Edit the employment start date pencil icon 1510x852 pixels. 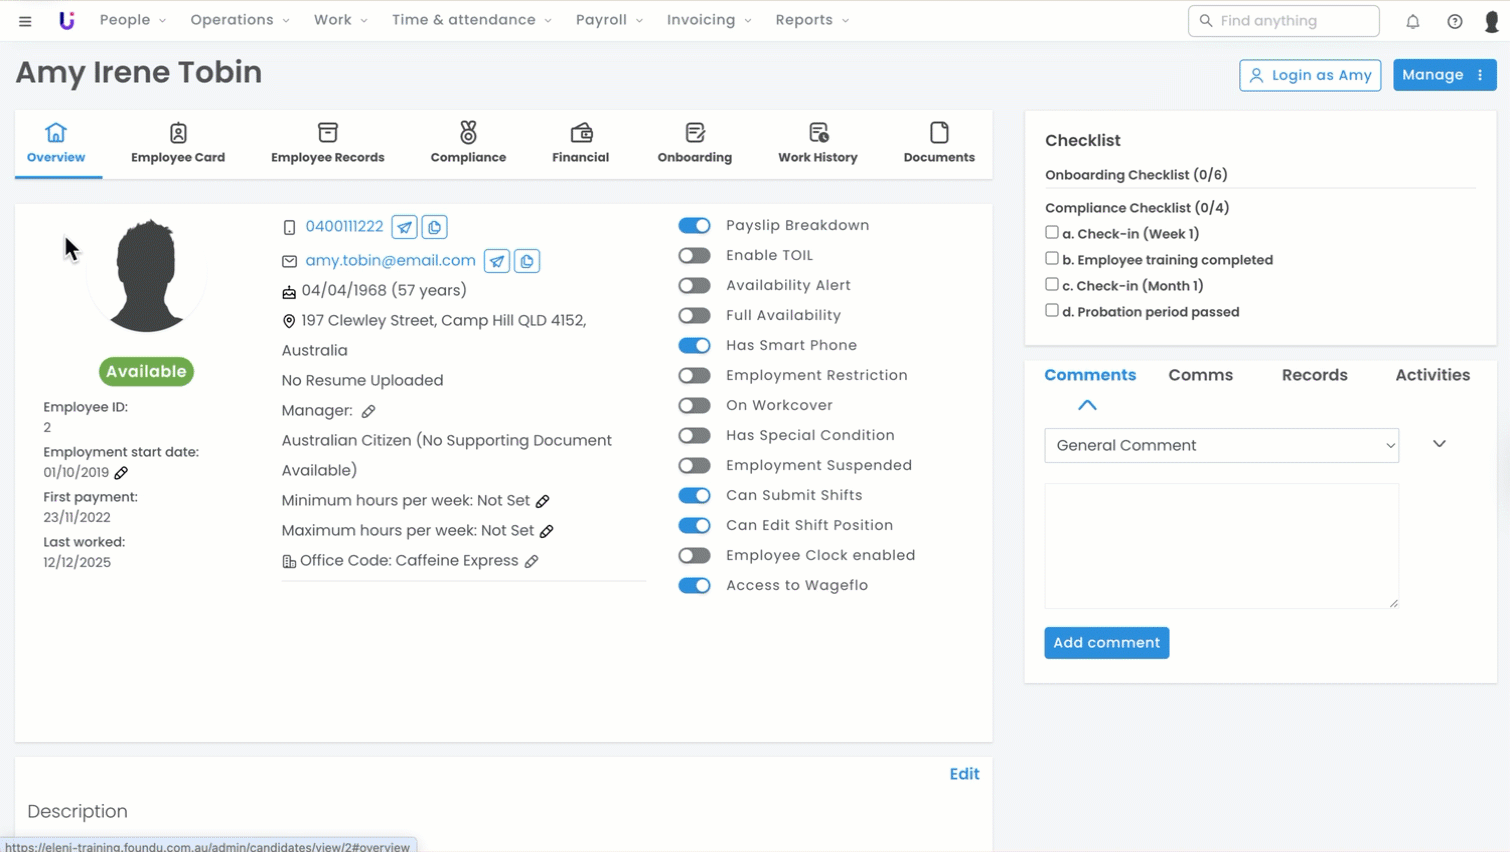coord(121,473)
